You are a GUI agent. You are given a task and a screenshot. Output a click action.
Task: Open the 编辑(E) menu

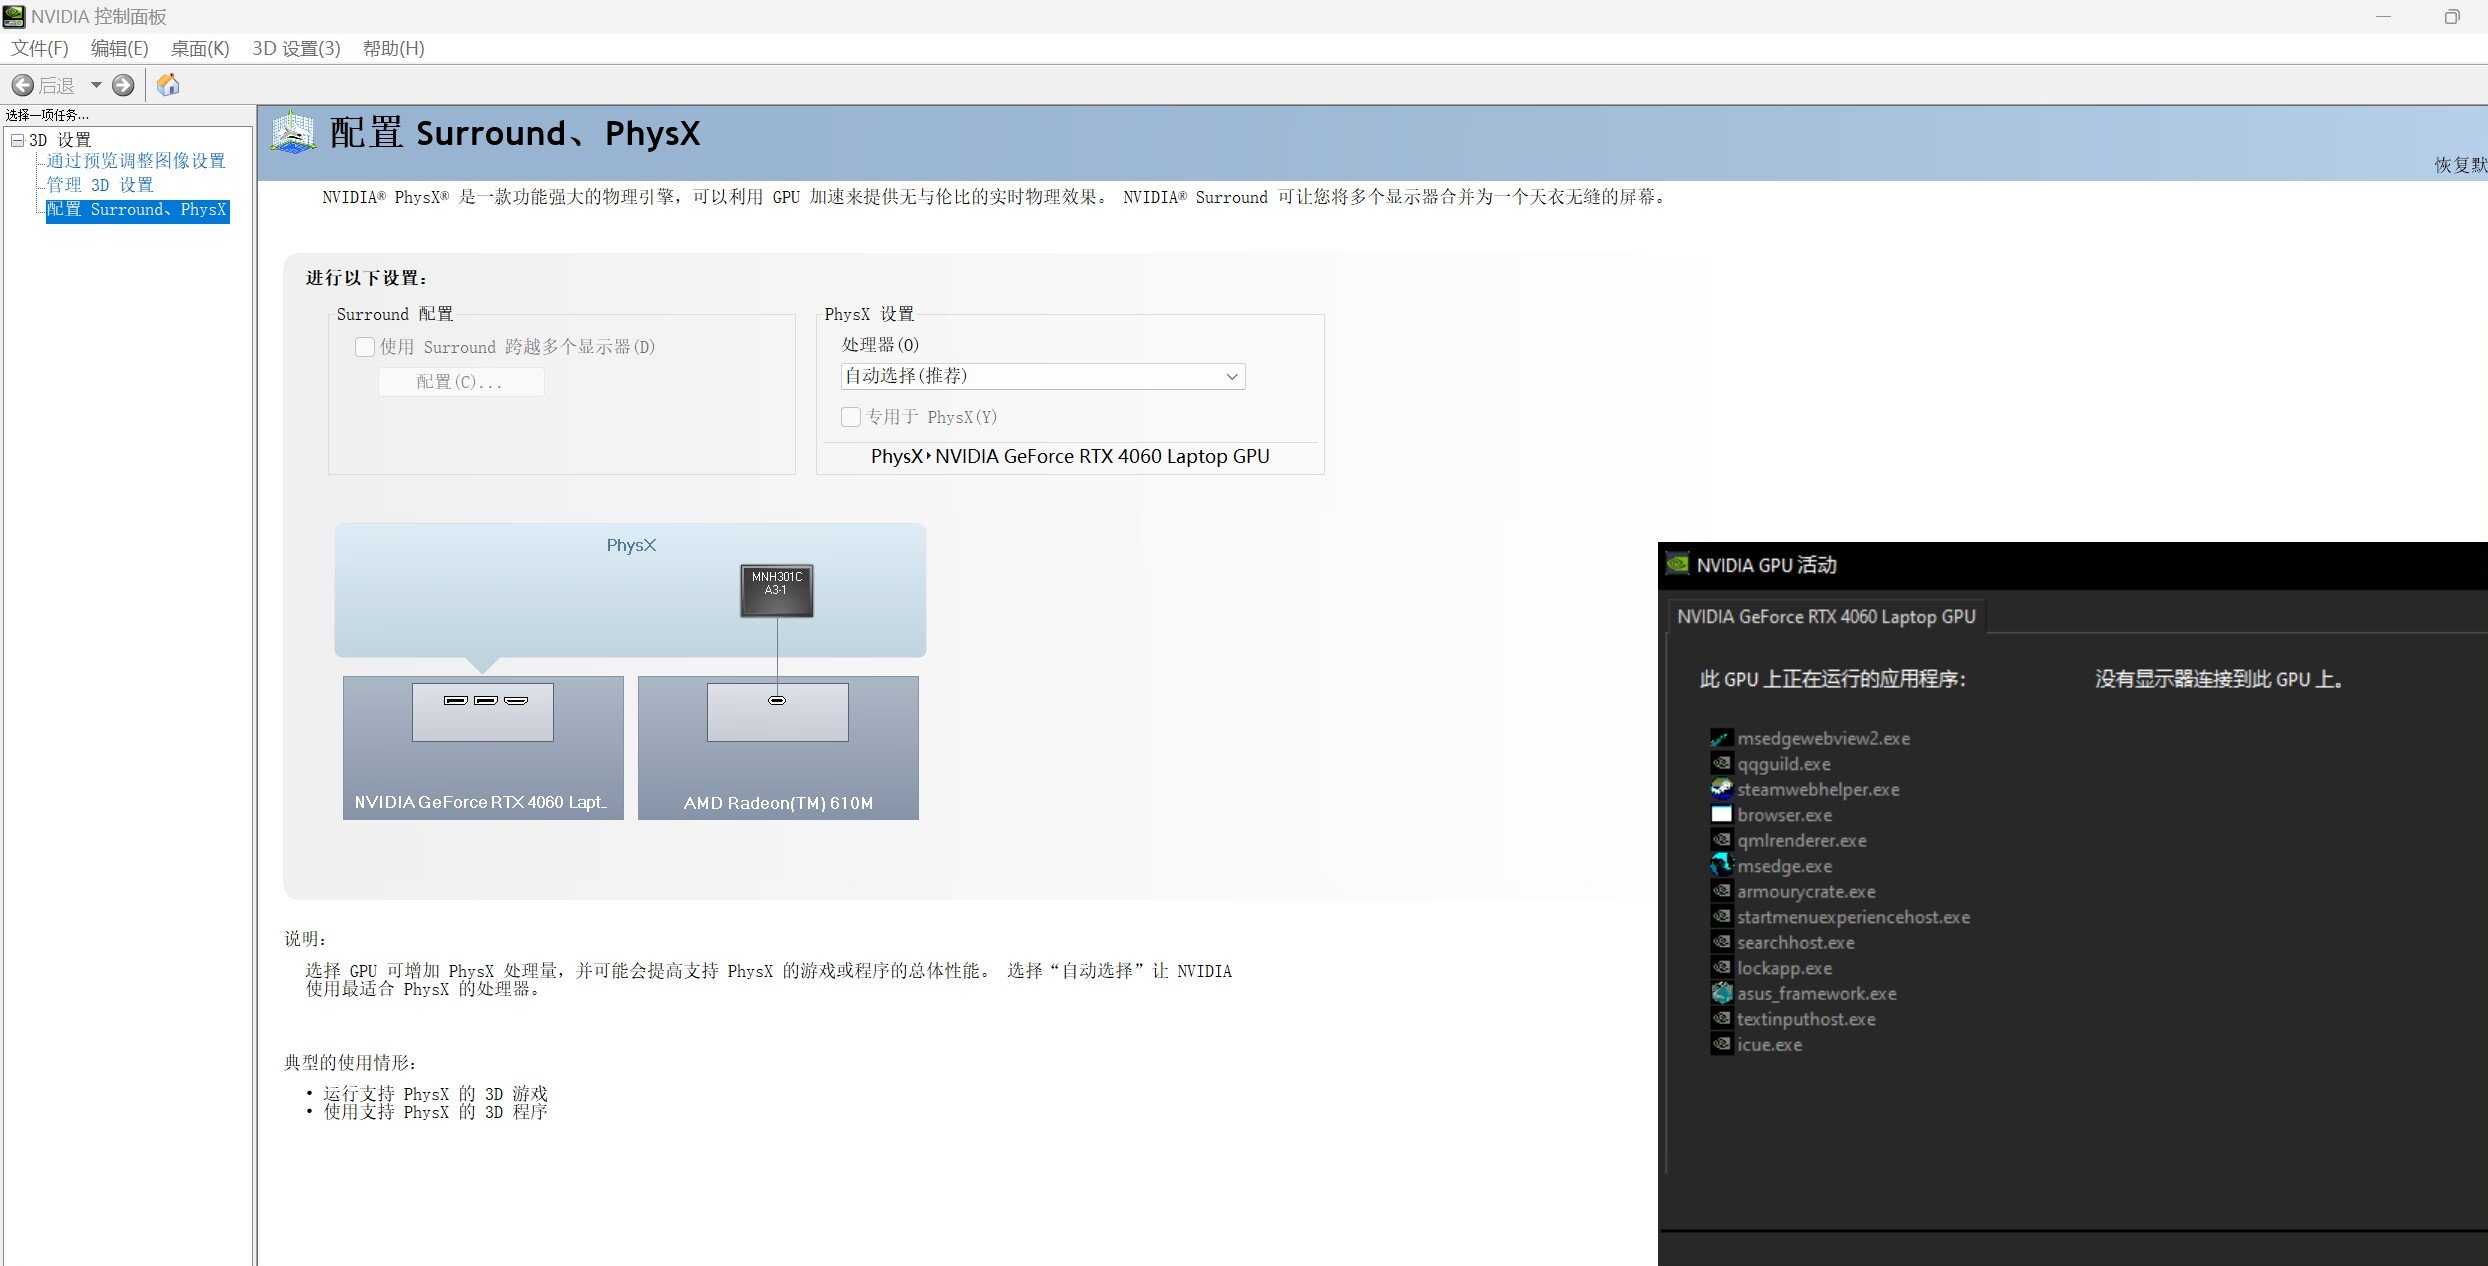tap(119, 48)
